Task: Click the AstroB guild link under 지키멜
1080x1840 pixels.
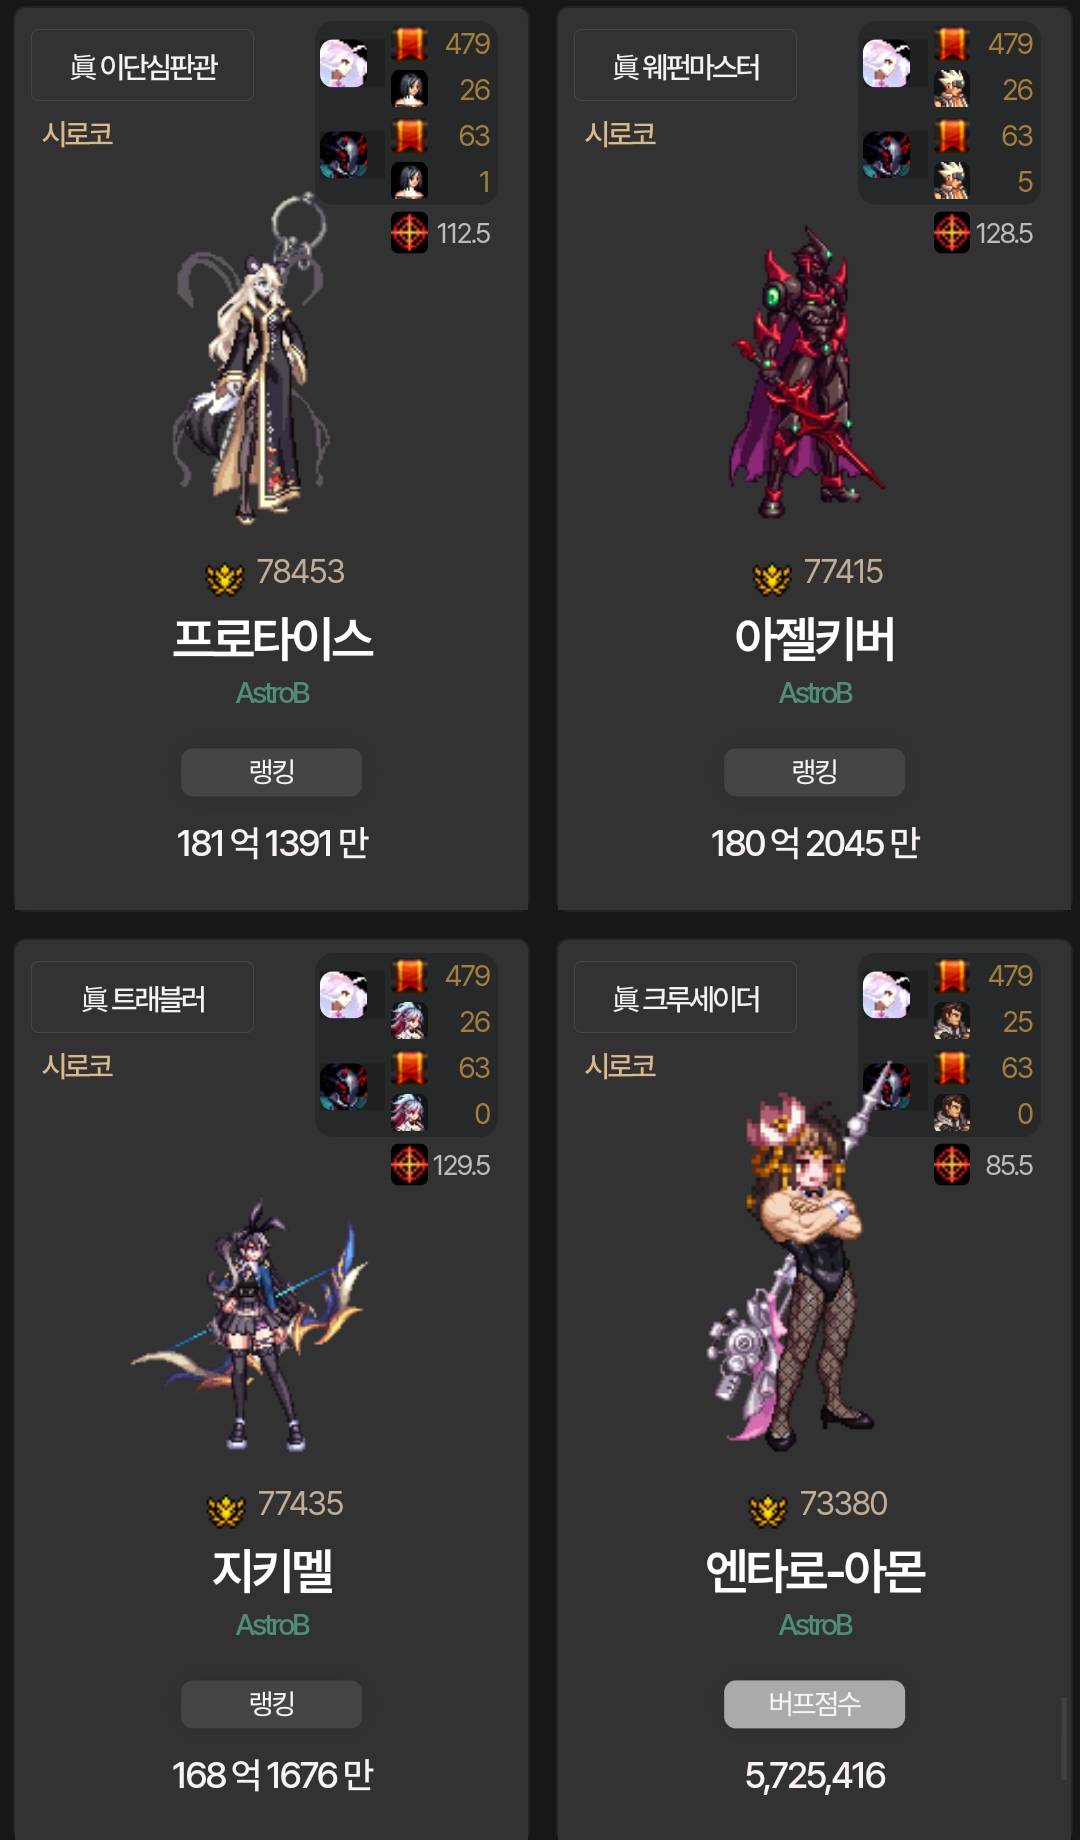Action: click(272, 1625)
